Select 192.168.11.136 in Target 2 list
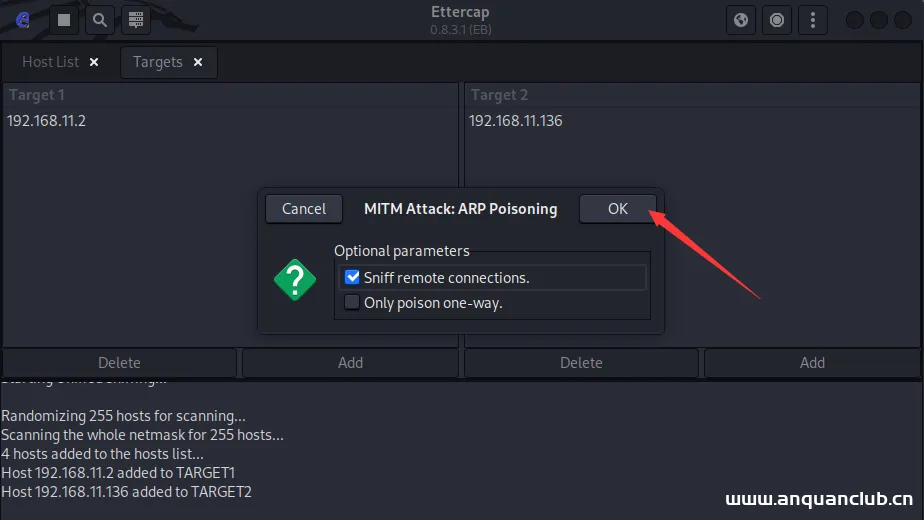The image size is (924, 520). [x=515, y=121]
